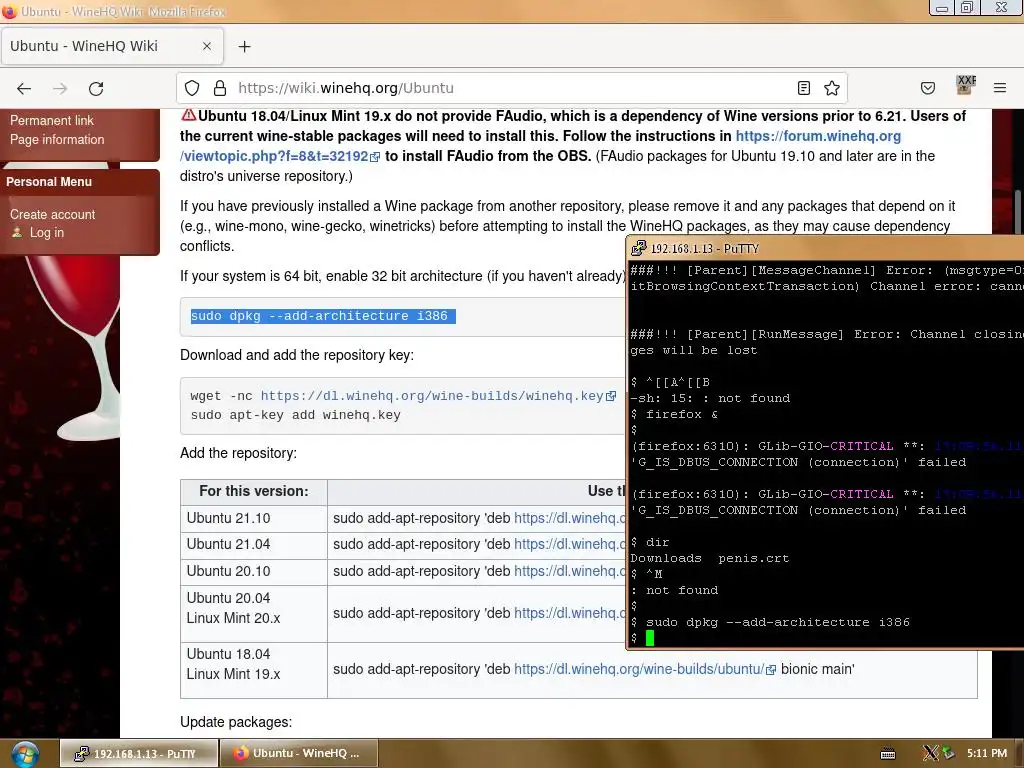Click the 5:11 PM taskbar clock
Viewport: 1024px width, 768px height.
point(987,753)
